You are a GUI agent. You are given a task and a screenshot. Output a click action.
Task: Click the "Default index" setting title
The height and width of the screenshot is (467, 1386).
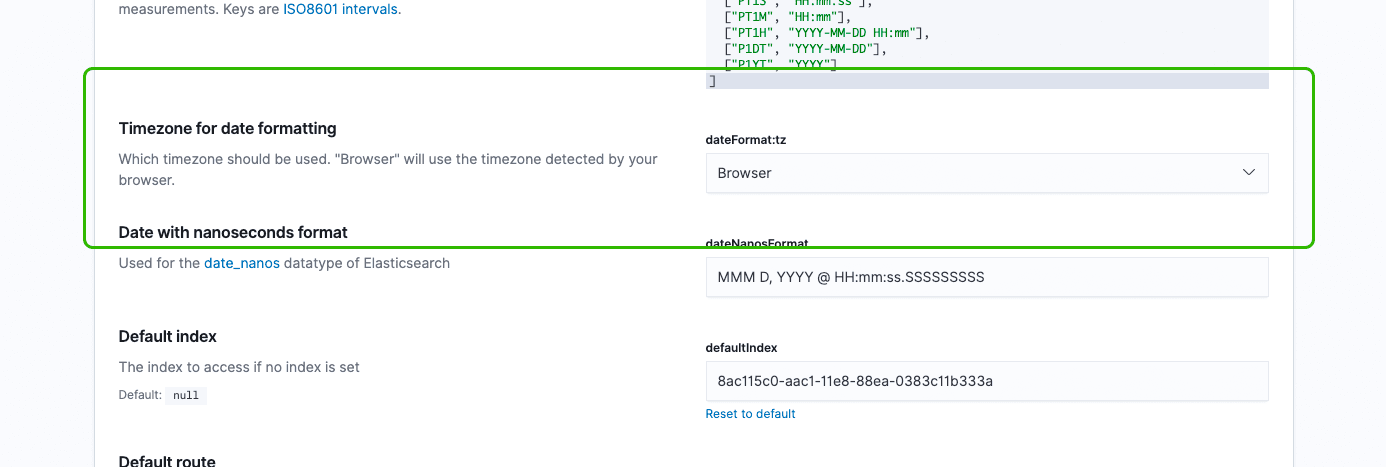[x=167, y=336]
